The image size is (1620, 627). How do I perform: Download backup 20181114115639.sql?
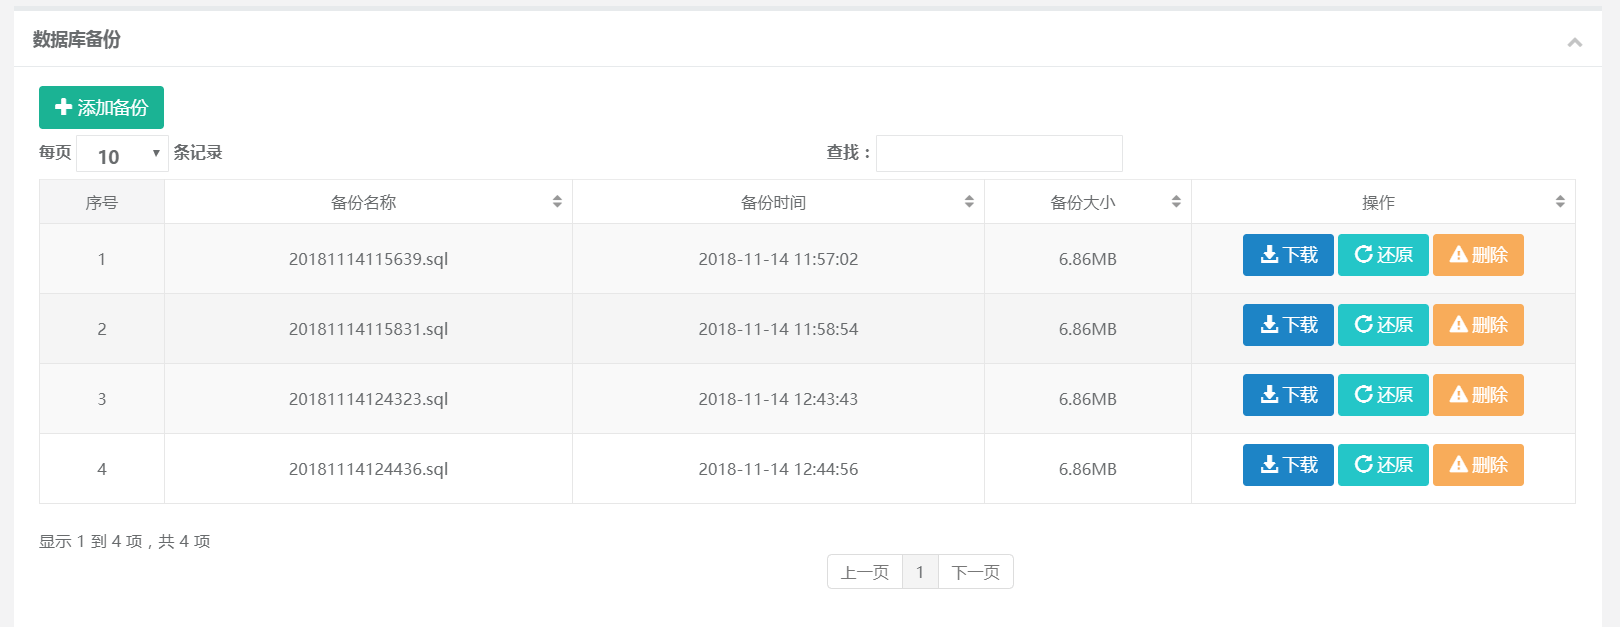pos(1288,255)
